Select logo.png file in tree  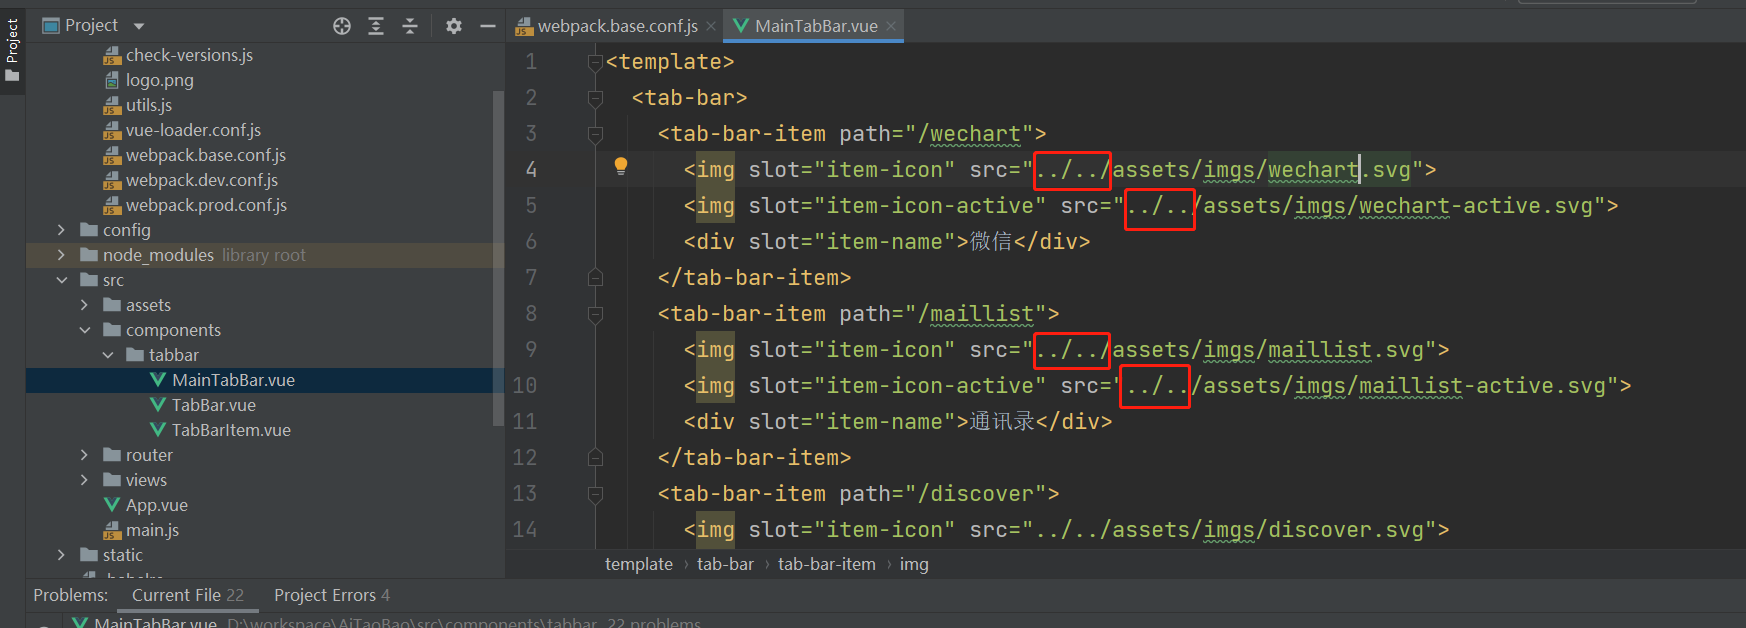160,80
